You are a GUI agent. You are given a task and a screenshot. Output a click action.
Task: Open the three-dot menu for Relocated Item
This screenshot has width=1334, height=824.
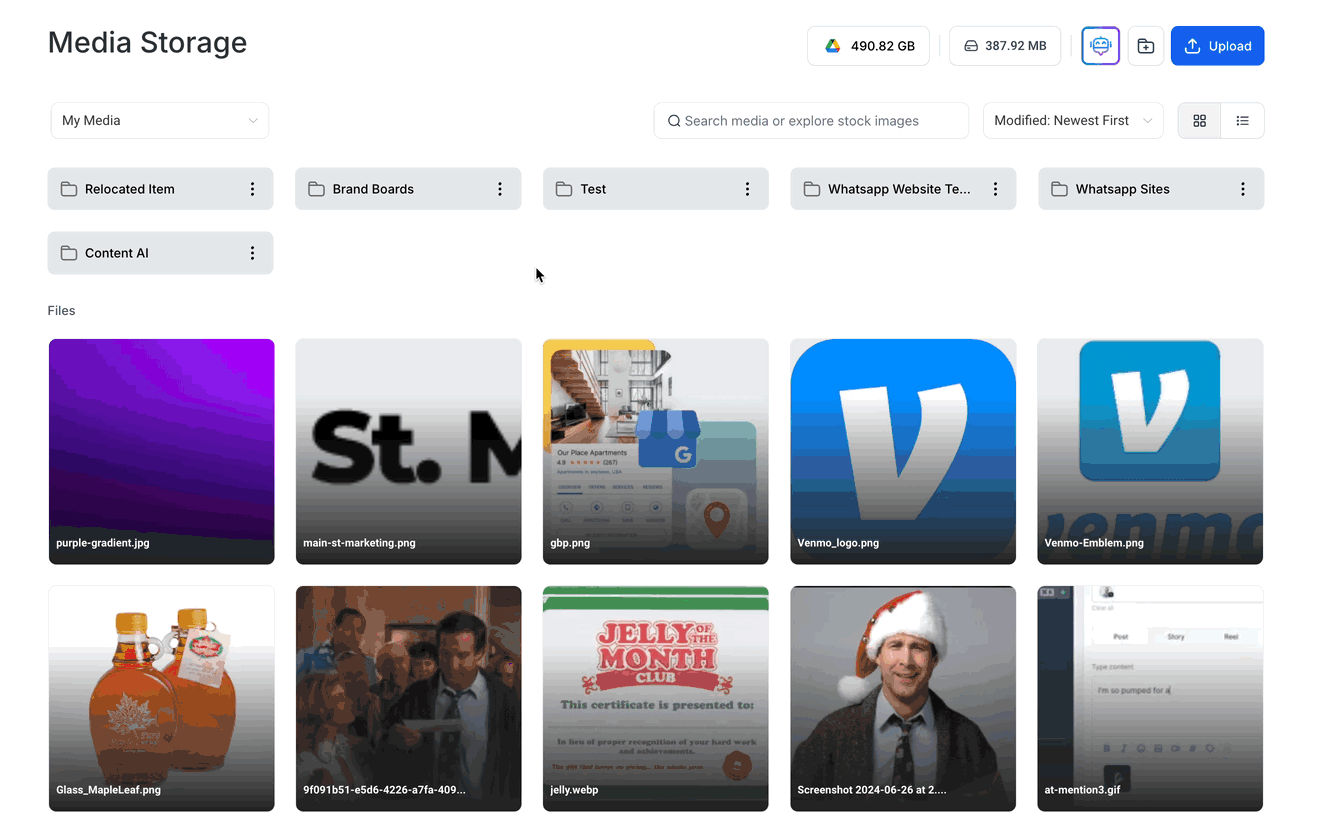(x=252, y=189)
